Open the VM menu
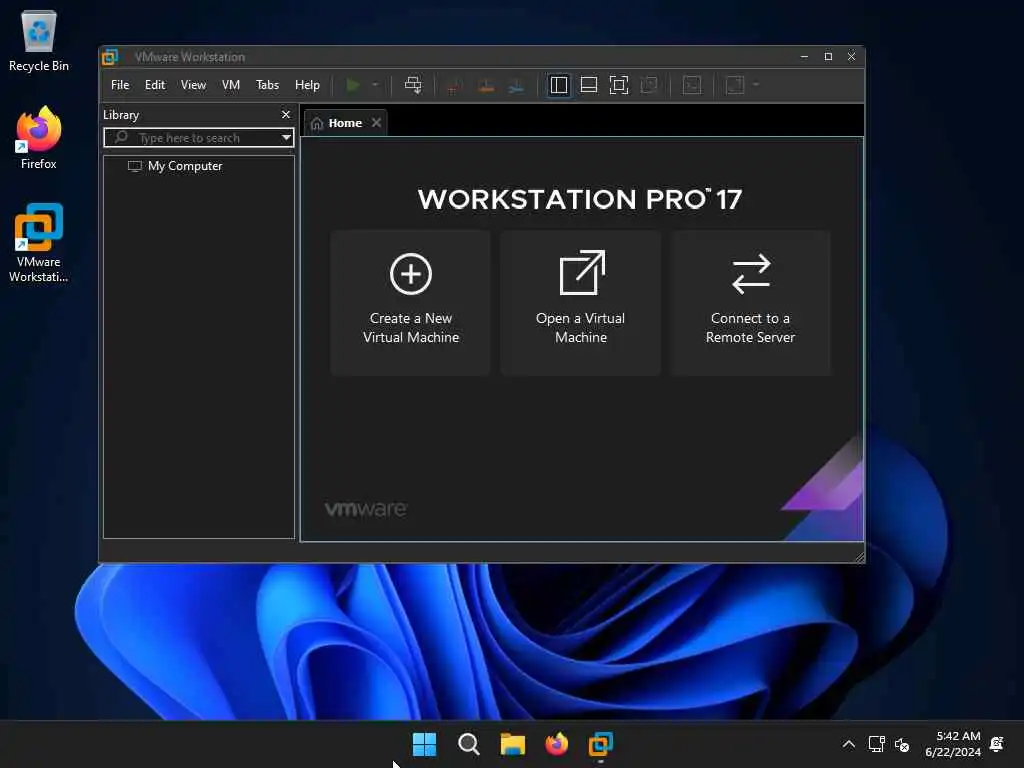This screenshot has height=768, width=1024. (231, 85)
